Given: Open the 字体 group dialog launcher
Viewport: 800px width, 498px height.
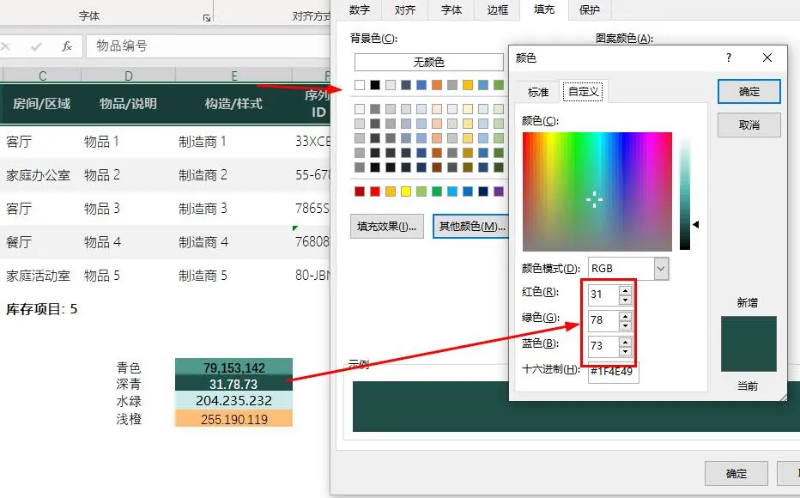Looking at the screenshot, I should click(207, 17).
